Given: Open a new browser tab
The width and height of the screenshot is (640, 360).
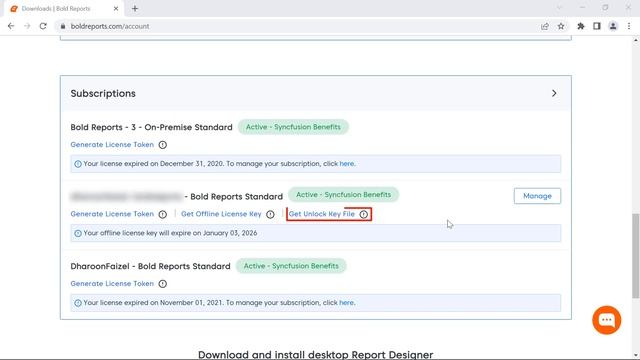Looking at the screenshot, I should click(x=135, y=9).
